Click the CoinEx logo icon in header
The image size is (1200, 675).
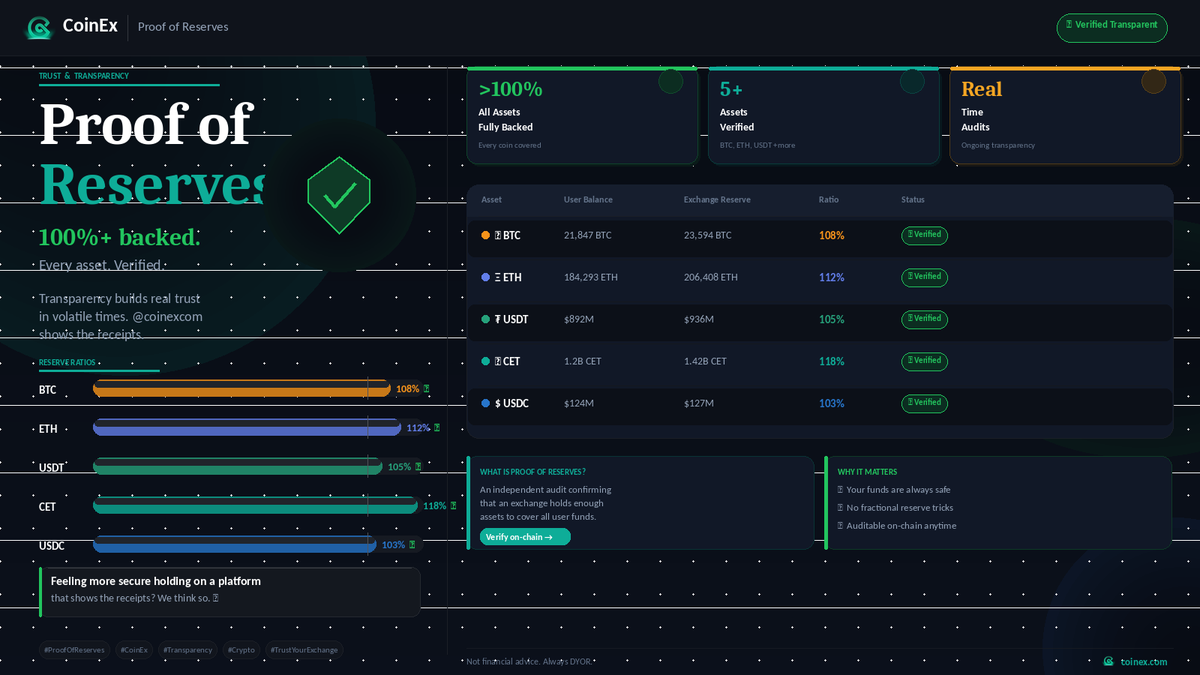pos(39,27)
